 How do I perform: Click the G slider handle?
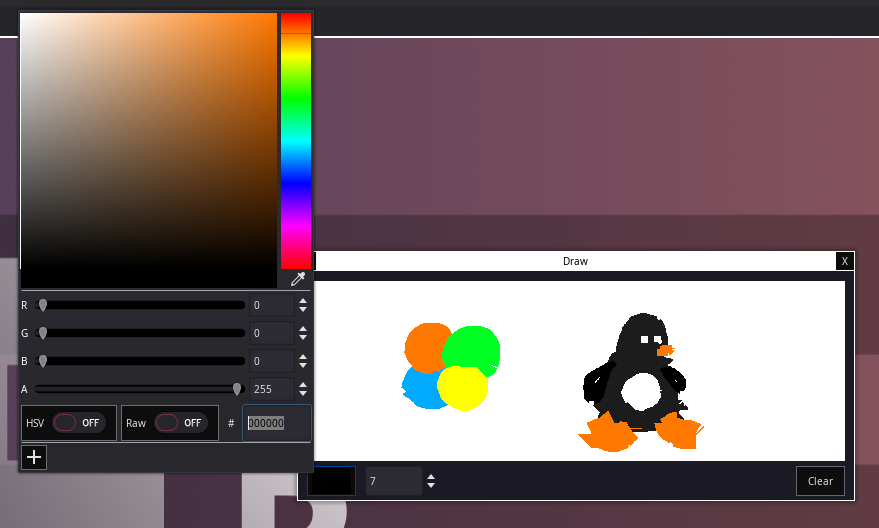43,333
